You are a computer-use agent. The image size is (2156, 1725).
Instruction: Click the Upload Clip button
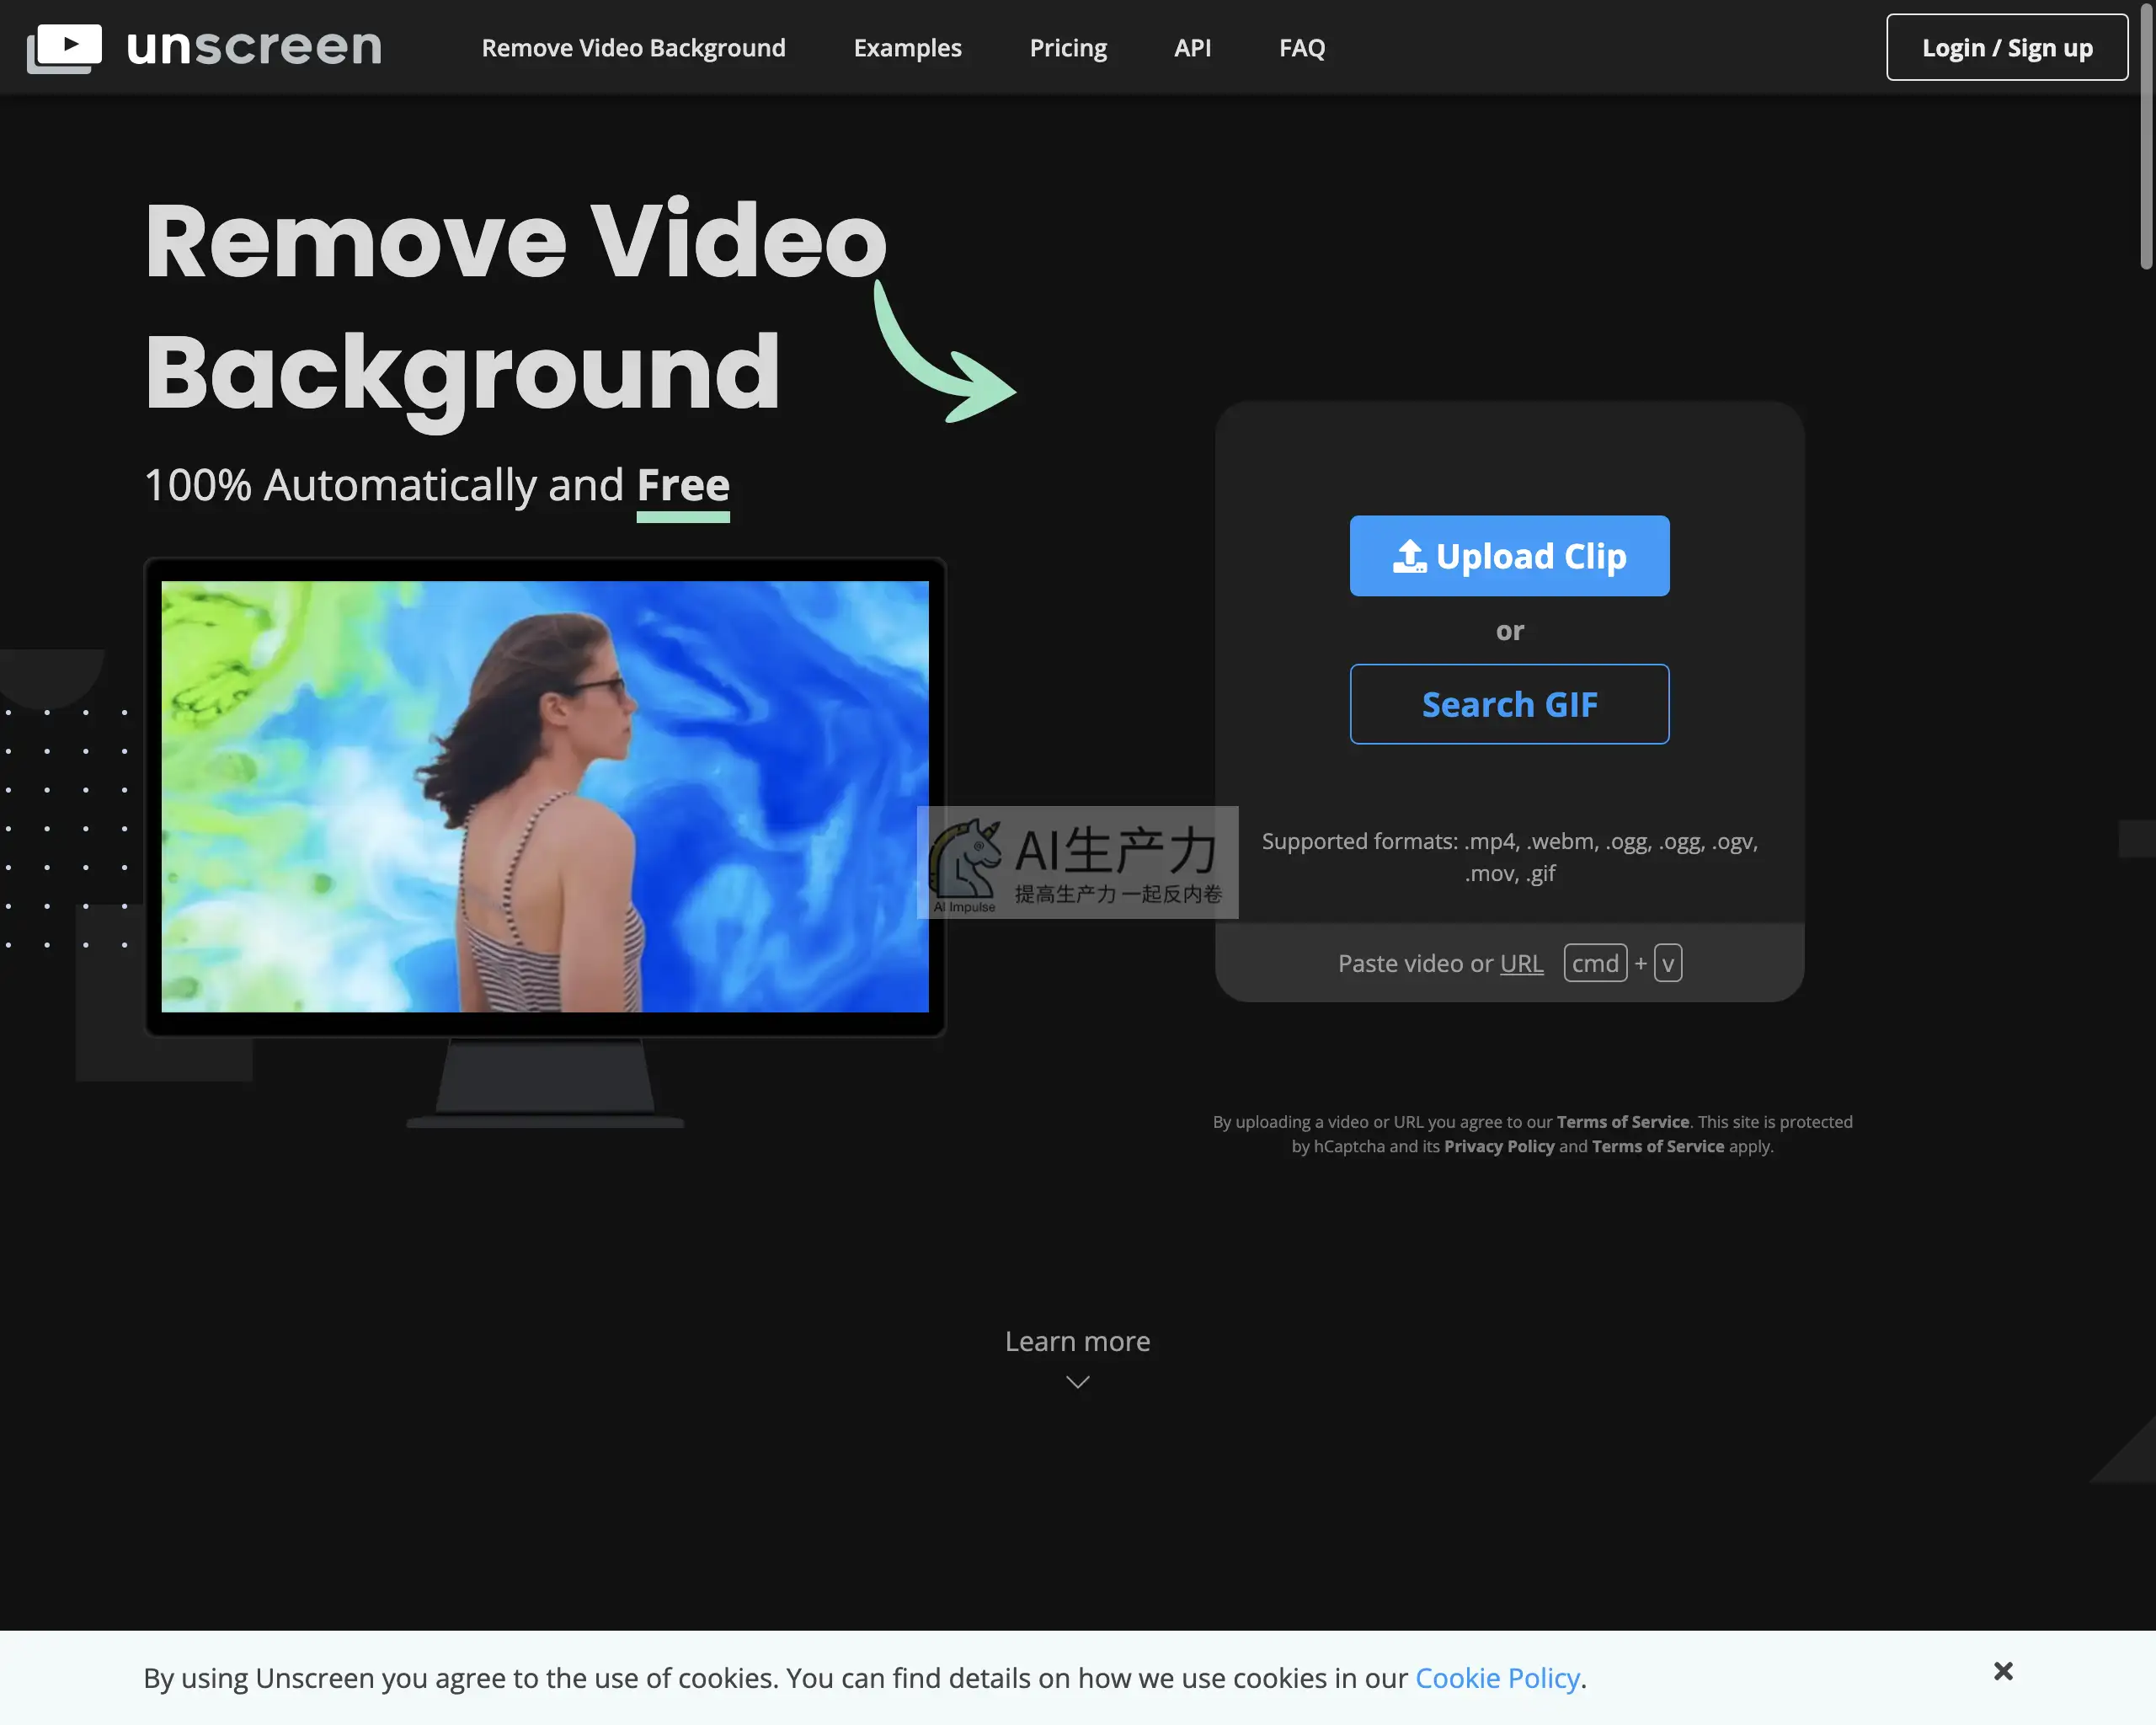(x=1509, y=556)
